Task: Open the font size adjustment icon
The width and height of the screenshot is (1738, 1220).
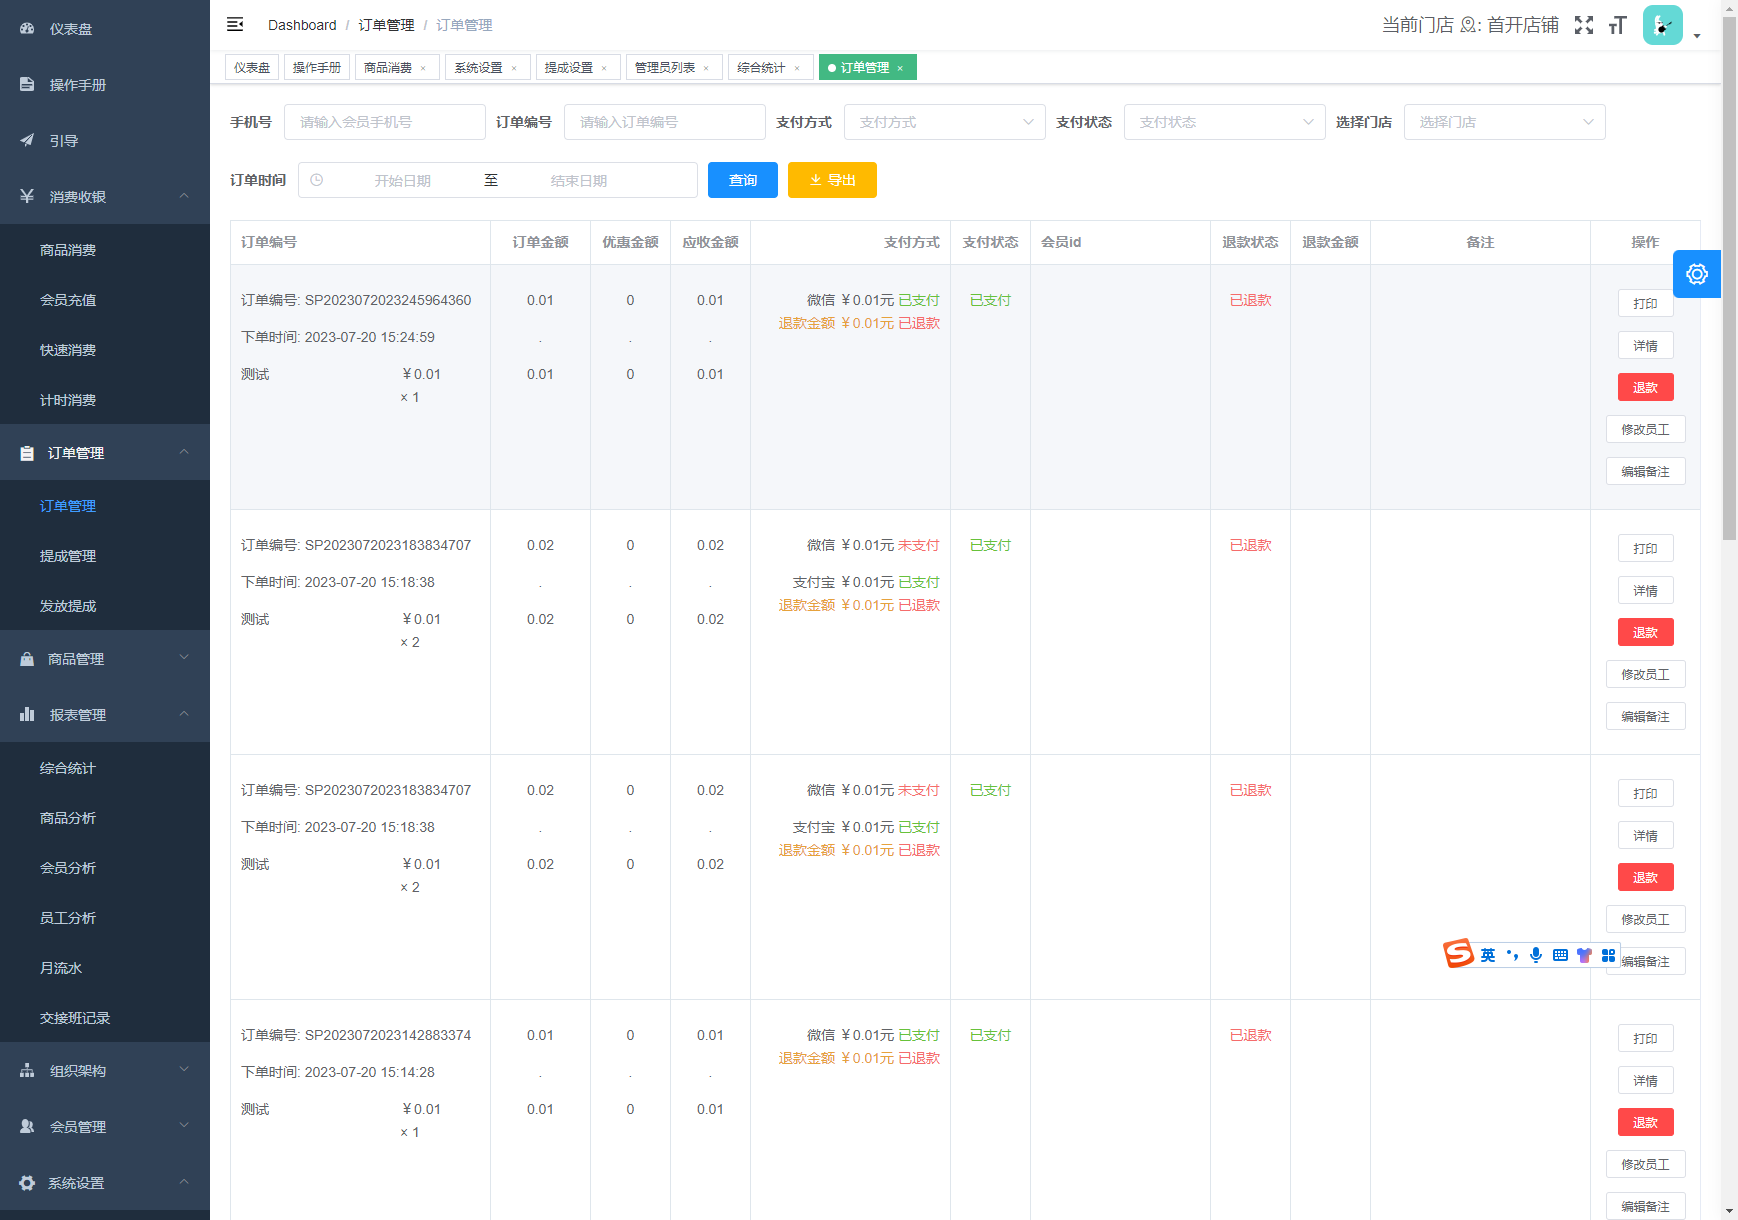Action: click(x=1618, y=25)
